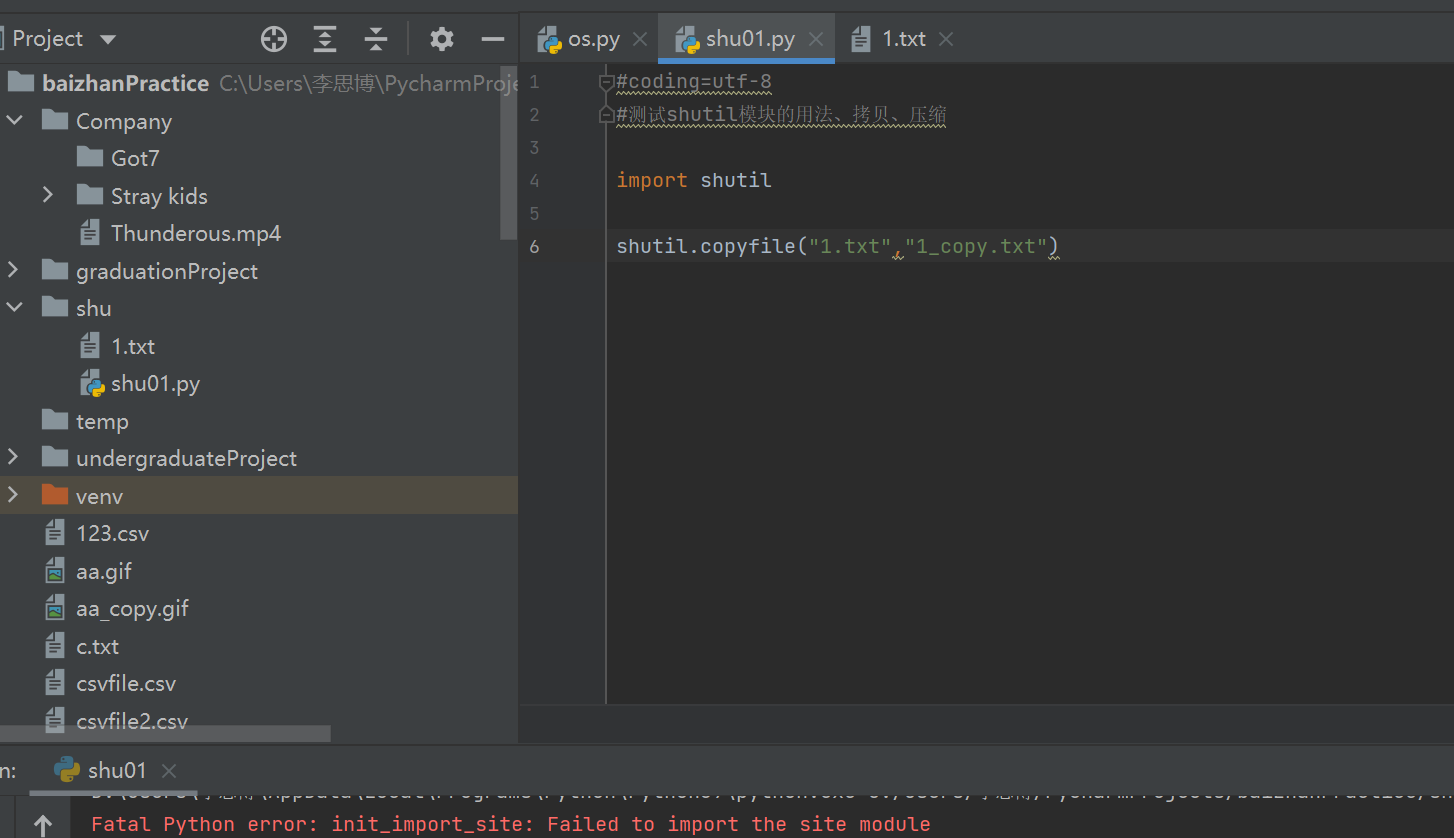Click the aa.gif image file icon

[56, 571]
